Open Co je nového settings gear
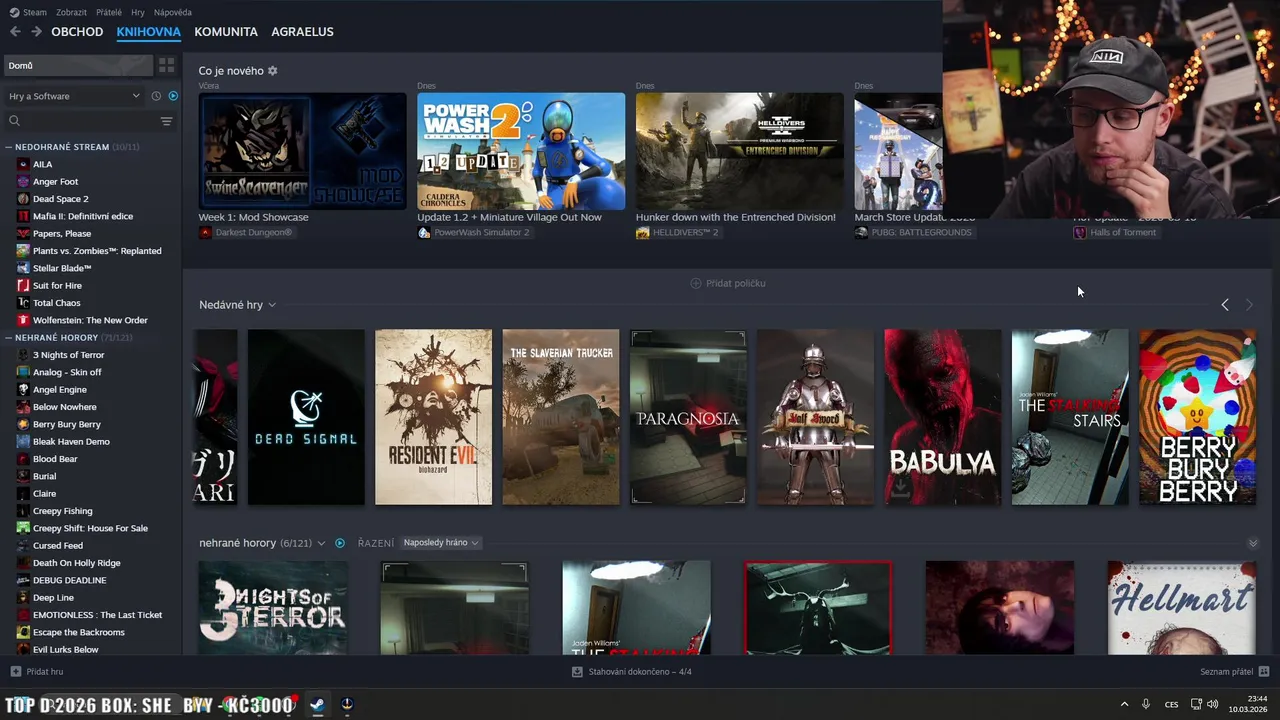The image size is (1280, 720). point(272,71)
